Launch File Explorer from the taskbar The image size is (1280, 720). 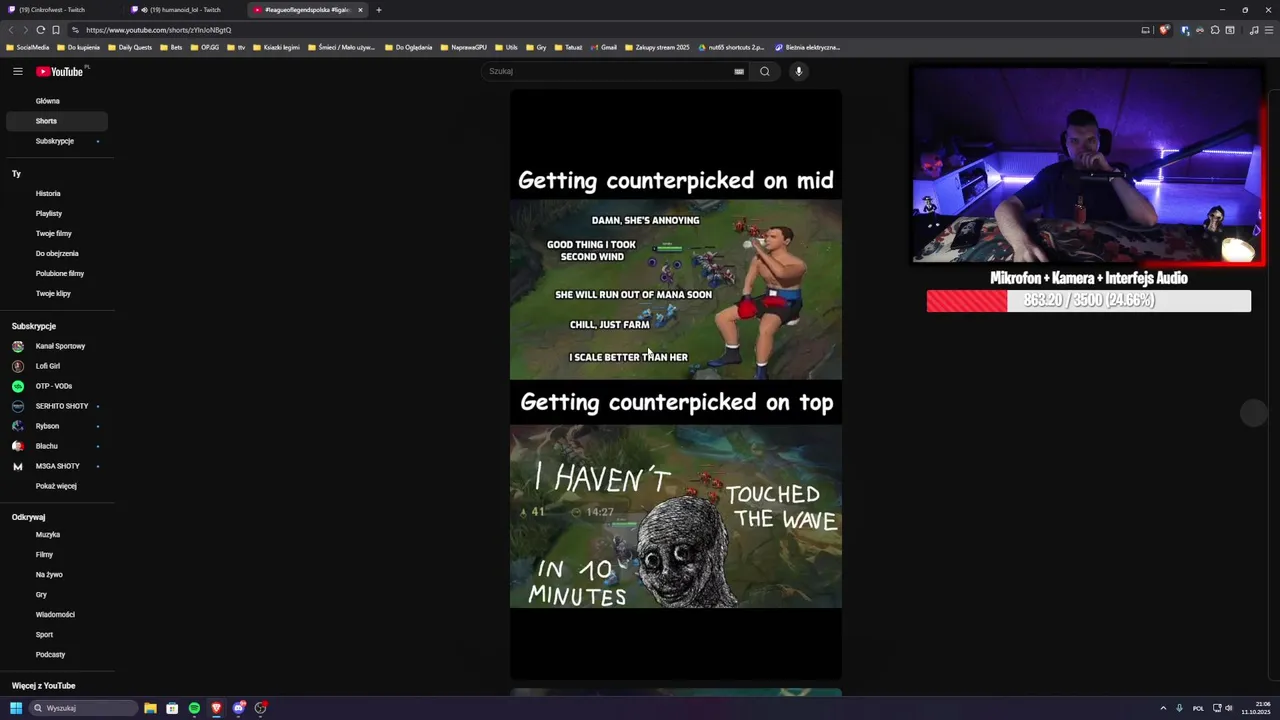[150, 708]
